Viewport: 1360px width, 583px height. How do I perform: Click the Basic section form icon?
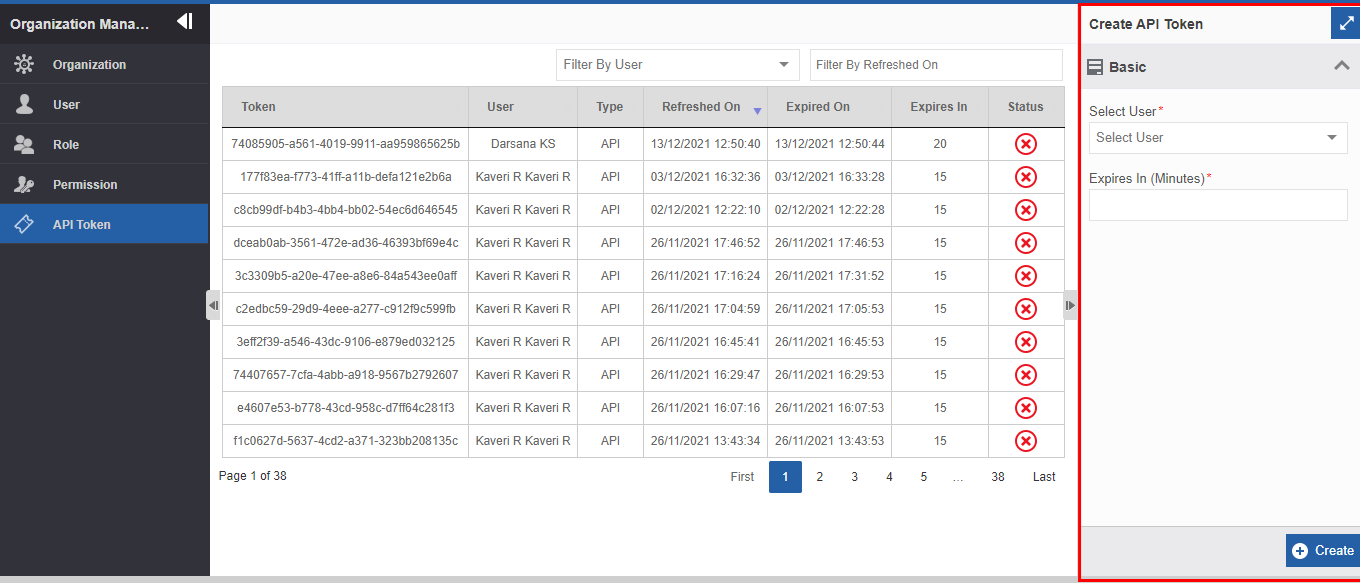click(x=1095, y=67)
